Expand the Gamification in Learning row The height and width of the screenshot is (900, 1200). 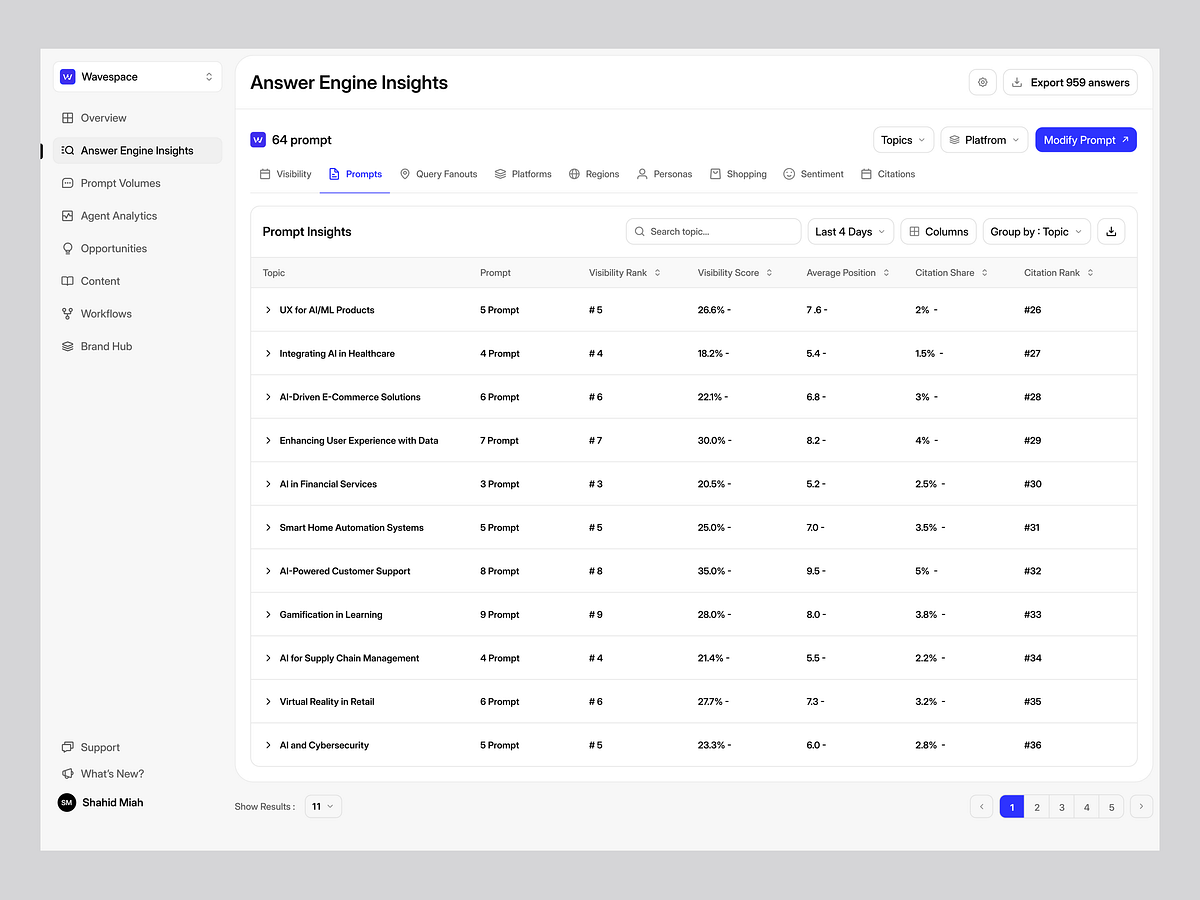(268, 615)
